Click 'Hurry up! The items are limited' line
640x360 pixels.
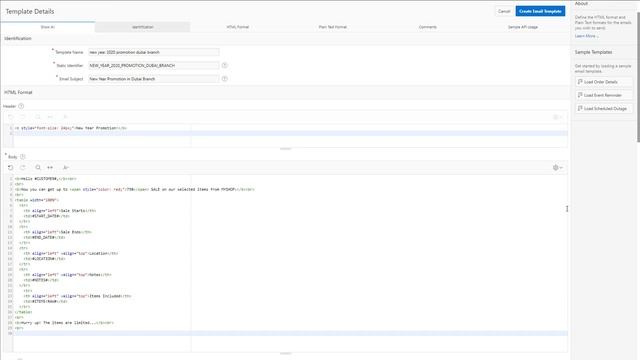tap(64, 322)
